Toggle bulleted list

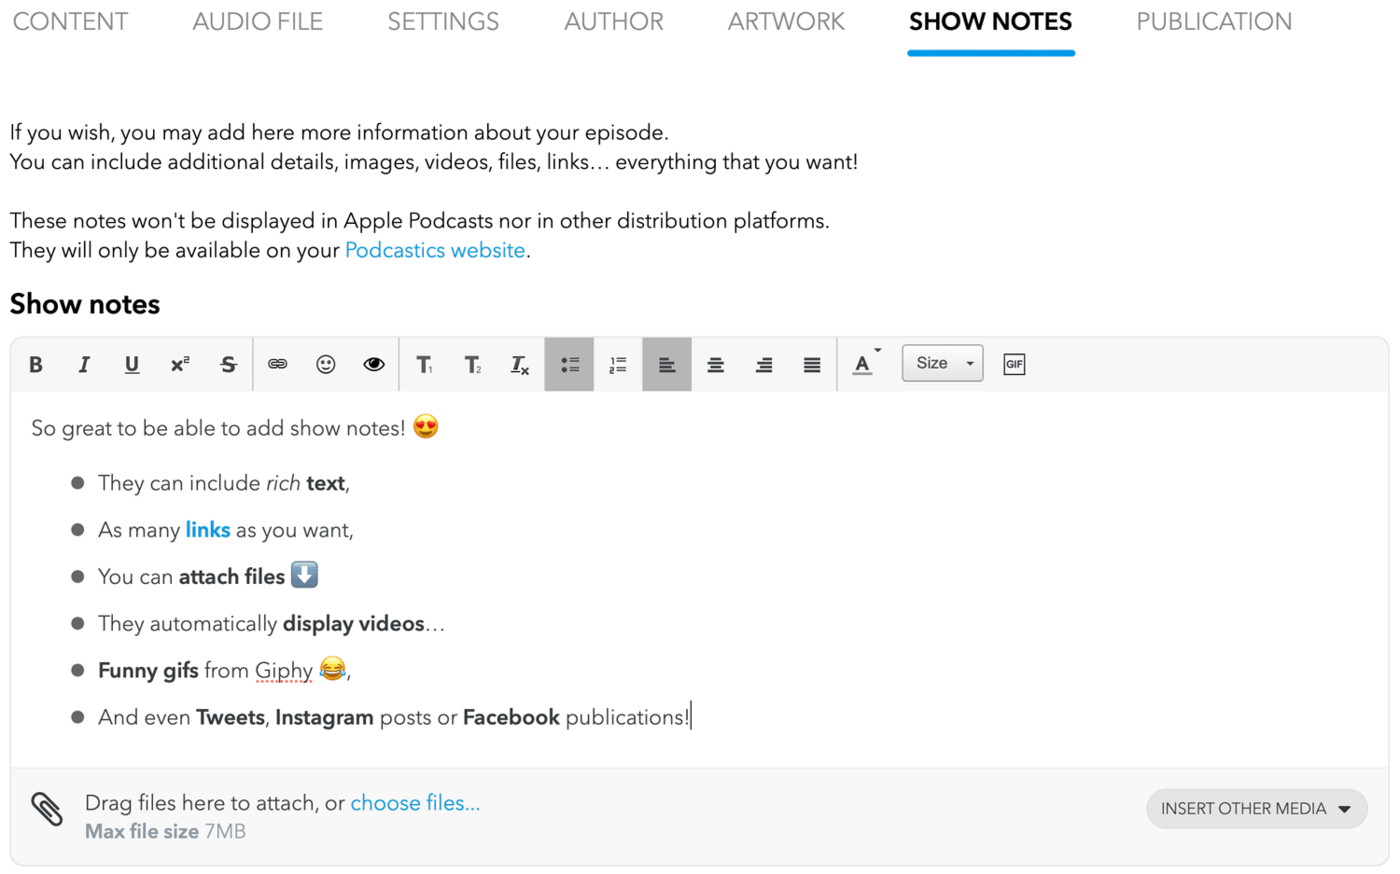click(x=569, y=365)
